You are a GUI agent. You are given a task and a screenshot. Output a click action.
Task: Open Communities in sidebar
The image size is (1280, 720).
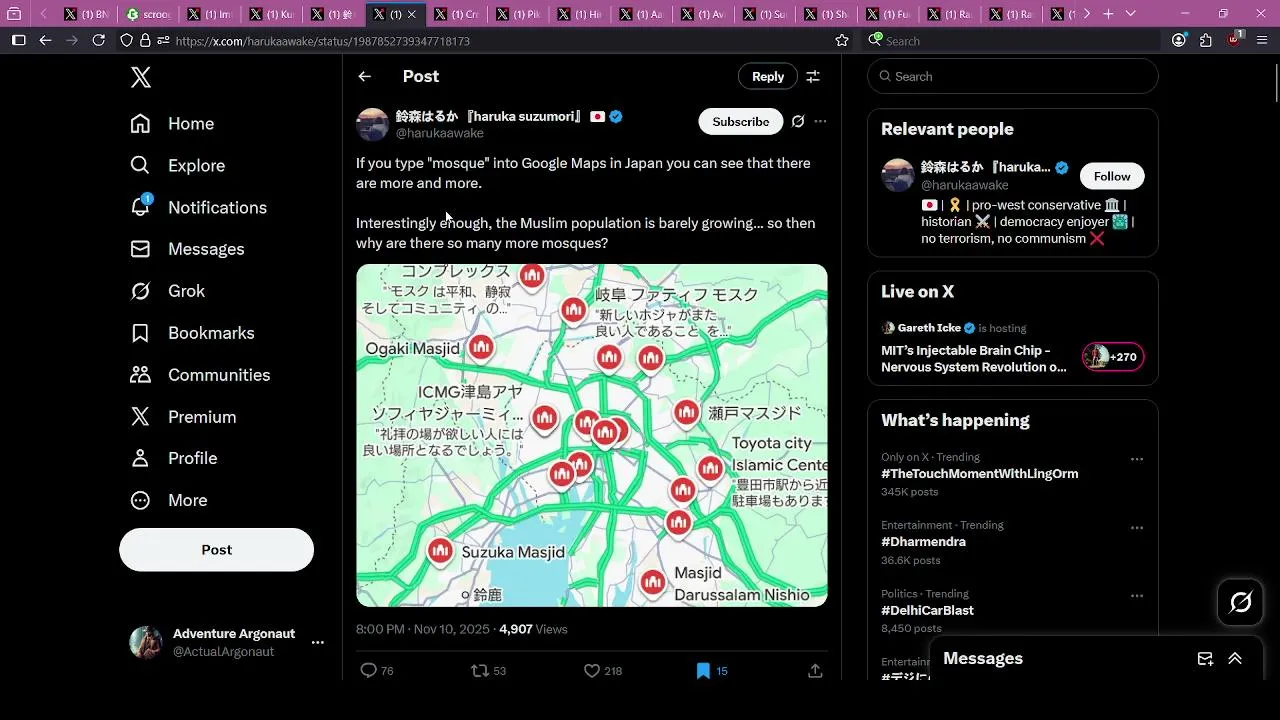[200, 375]
